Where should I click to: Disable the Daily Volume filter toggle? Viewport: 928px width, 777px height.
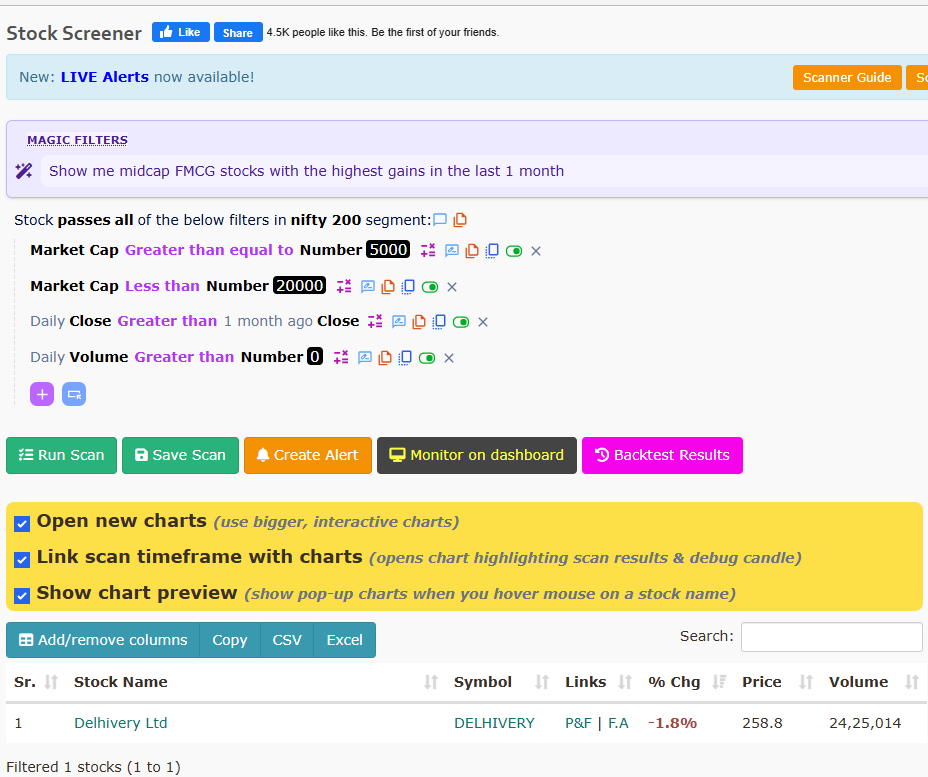click(427, 358)
